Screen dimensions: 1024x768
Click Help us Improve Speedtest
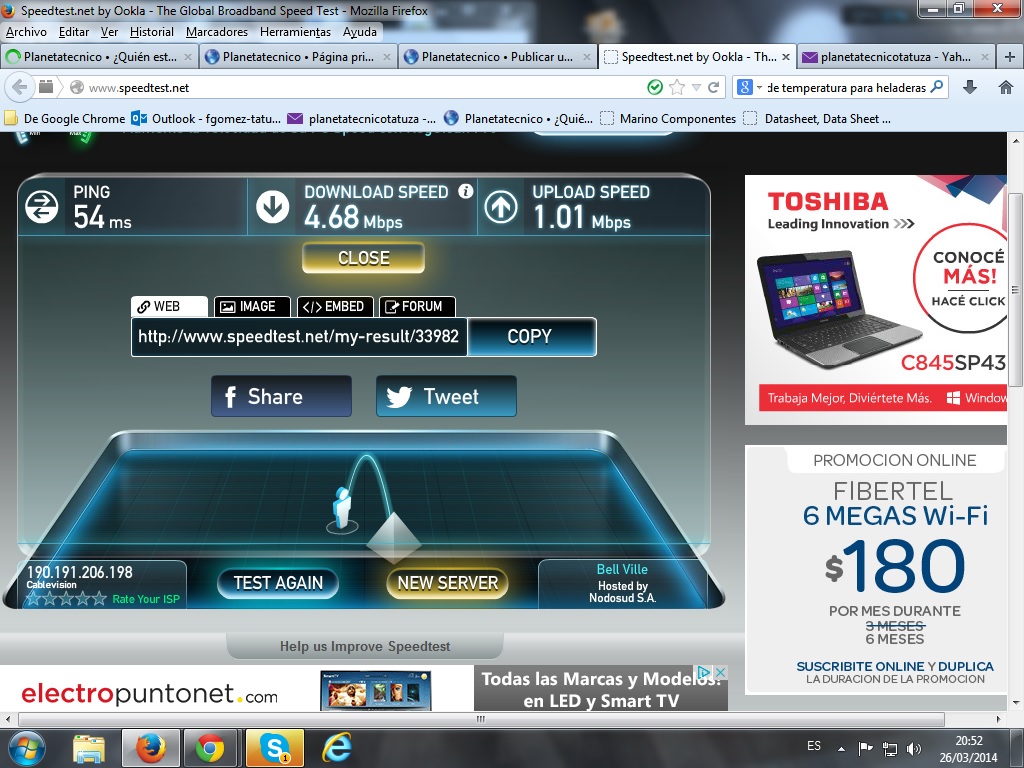point(365,646)
